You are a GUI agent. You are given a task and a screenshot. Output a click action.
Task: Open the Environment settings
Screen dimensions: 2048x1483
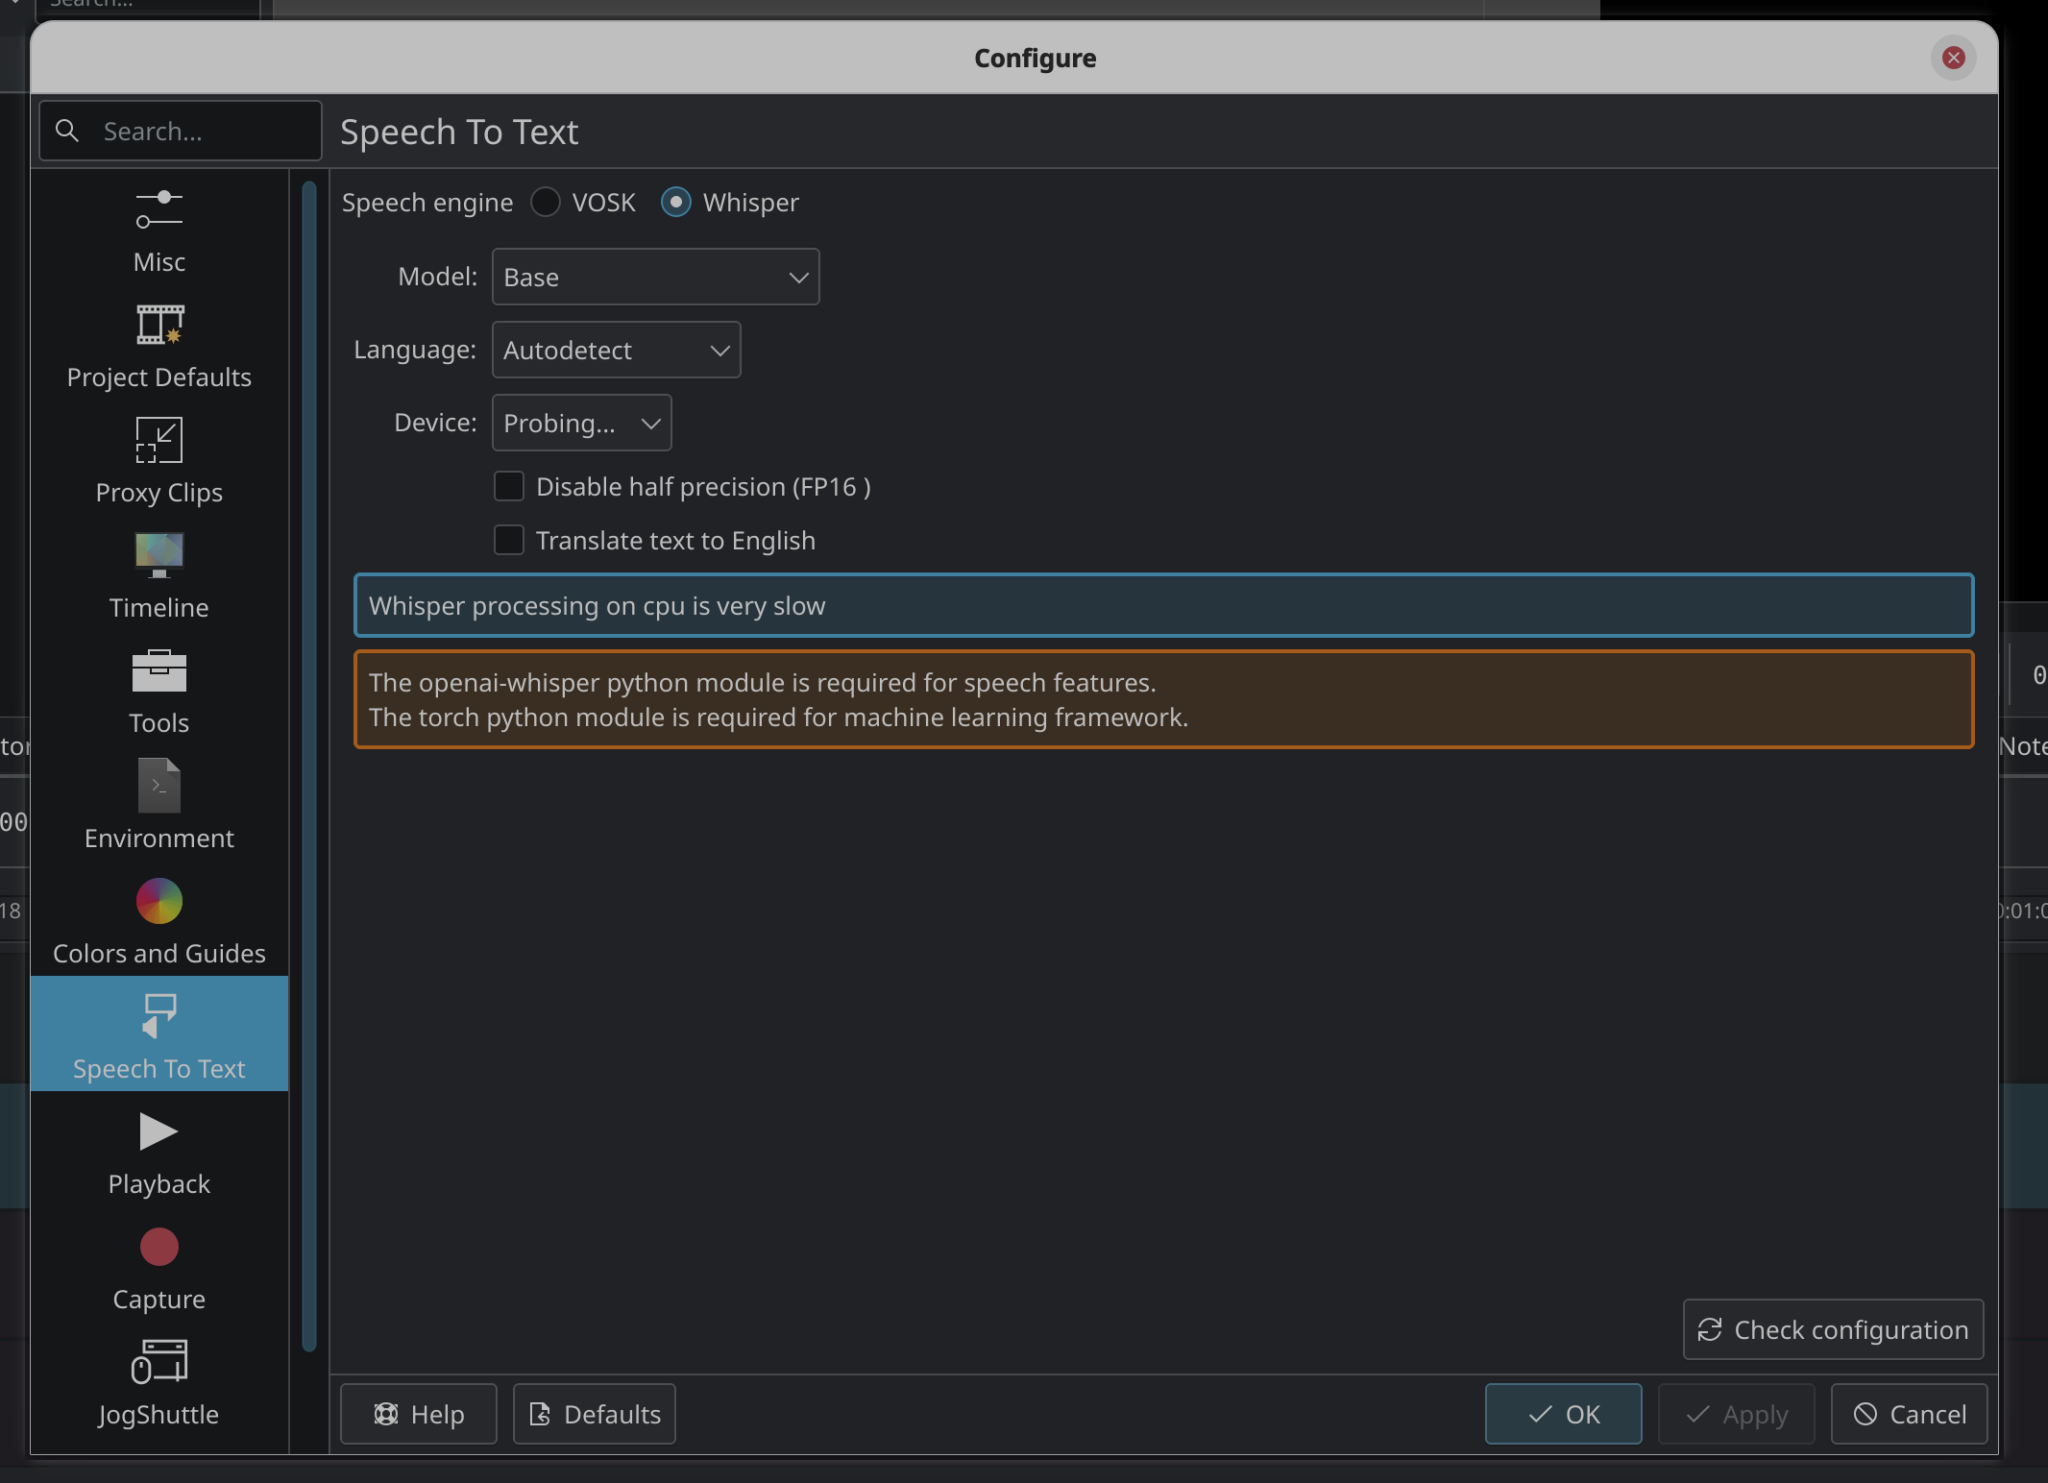tap(158, 806)
